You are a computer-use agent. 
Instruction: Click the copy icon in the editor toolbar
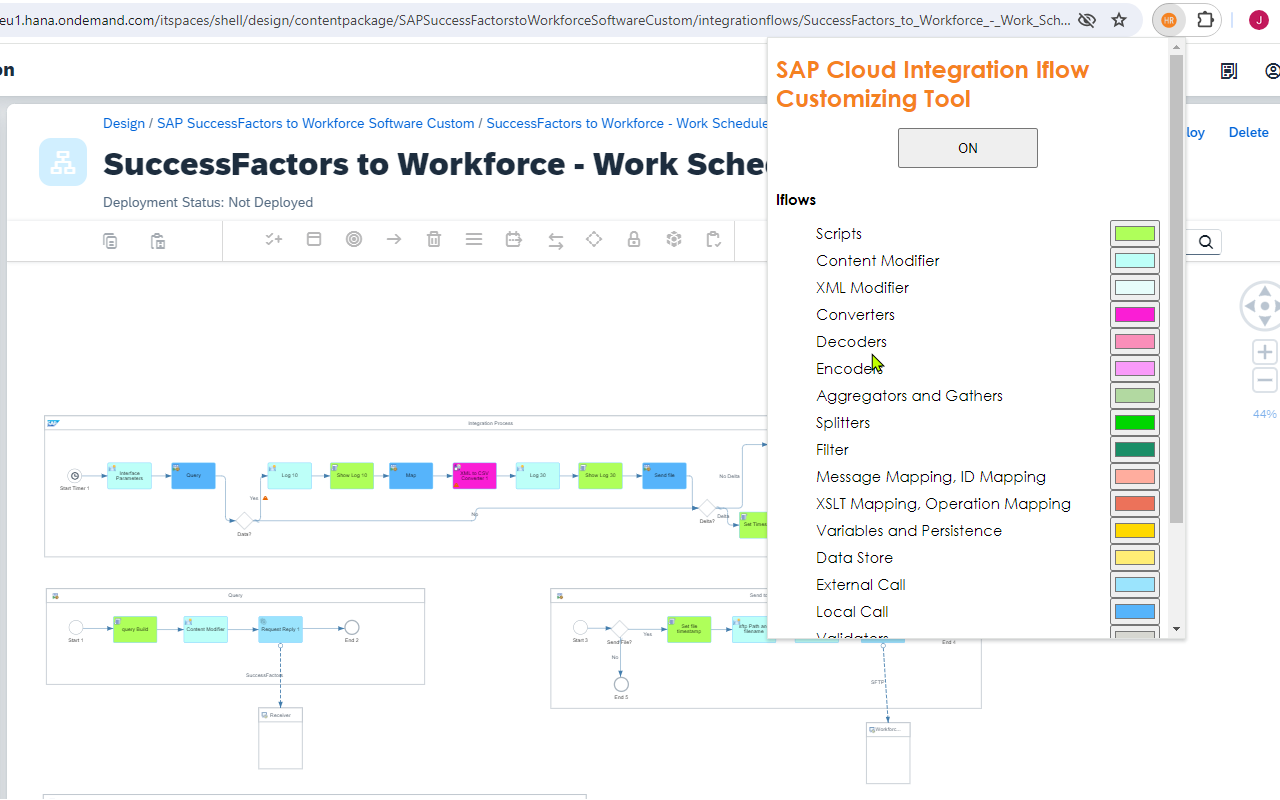coord(110,240)
